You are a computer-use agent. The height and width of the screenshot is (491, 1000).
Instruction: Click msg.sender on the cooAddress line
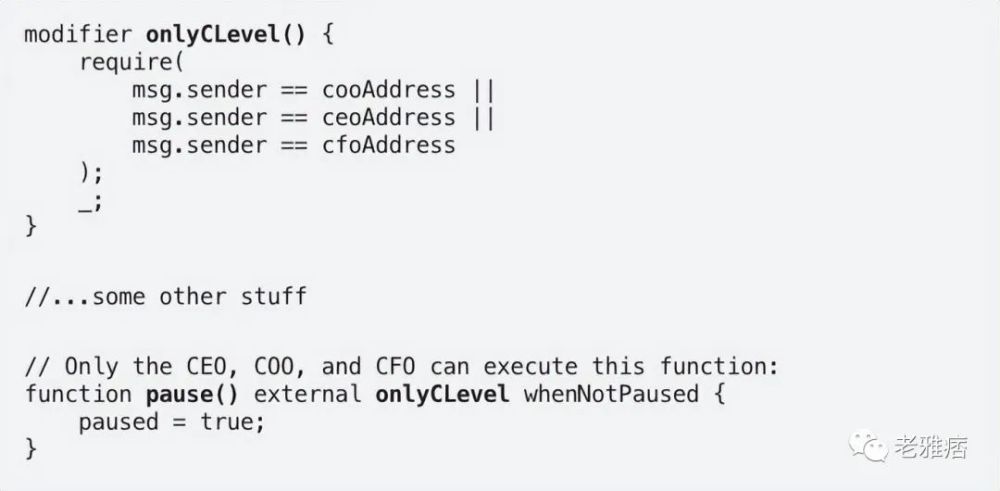pos(199,91)
